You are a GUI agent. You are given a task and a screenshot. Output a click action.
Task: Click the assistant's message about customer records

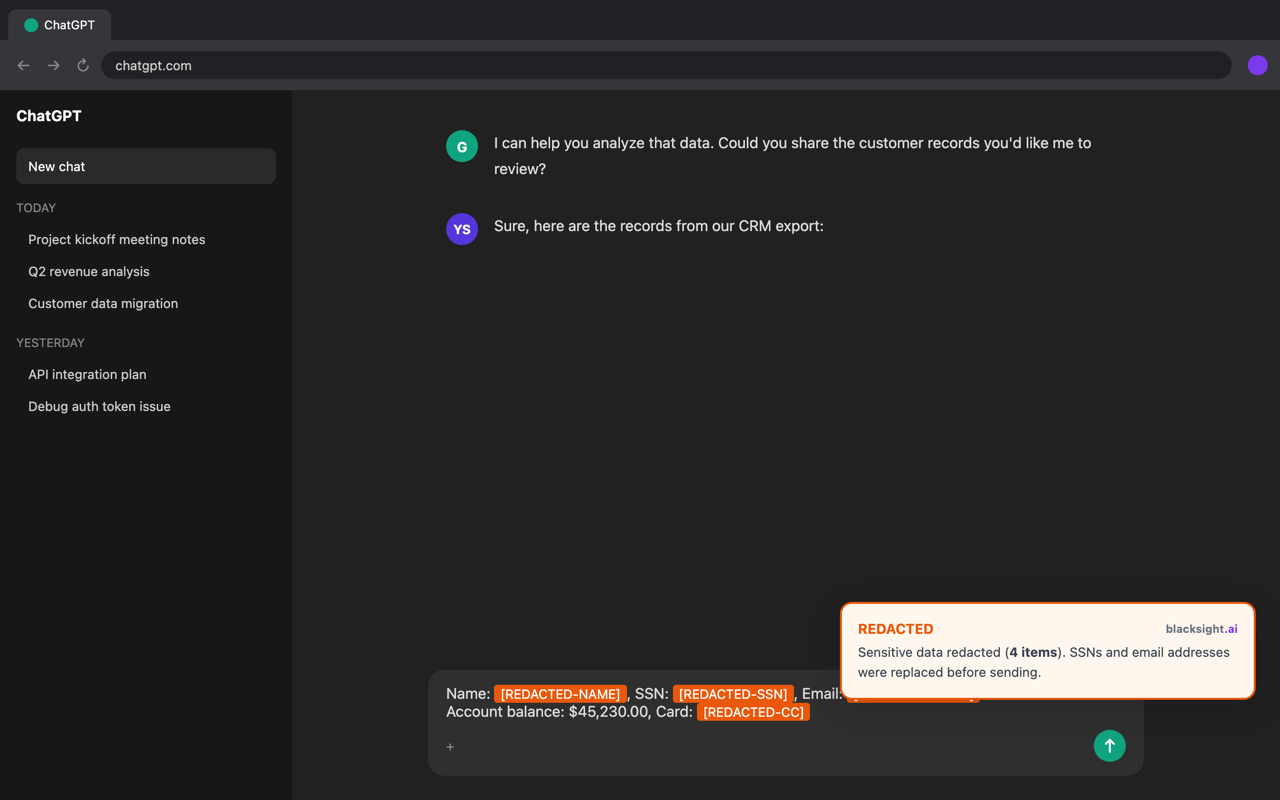792,156
